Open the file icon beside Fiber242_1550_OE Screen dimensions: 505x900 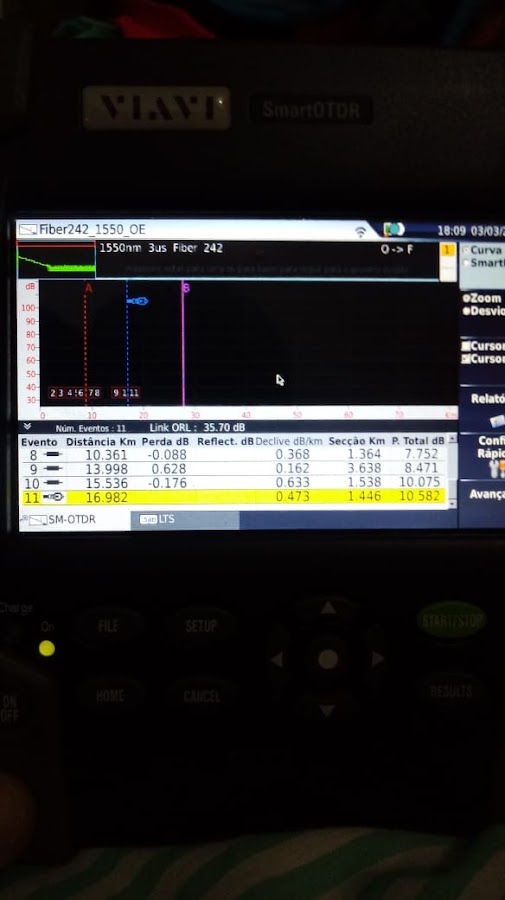coord(28,230)
